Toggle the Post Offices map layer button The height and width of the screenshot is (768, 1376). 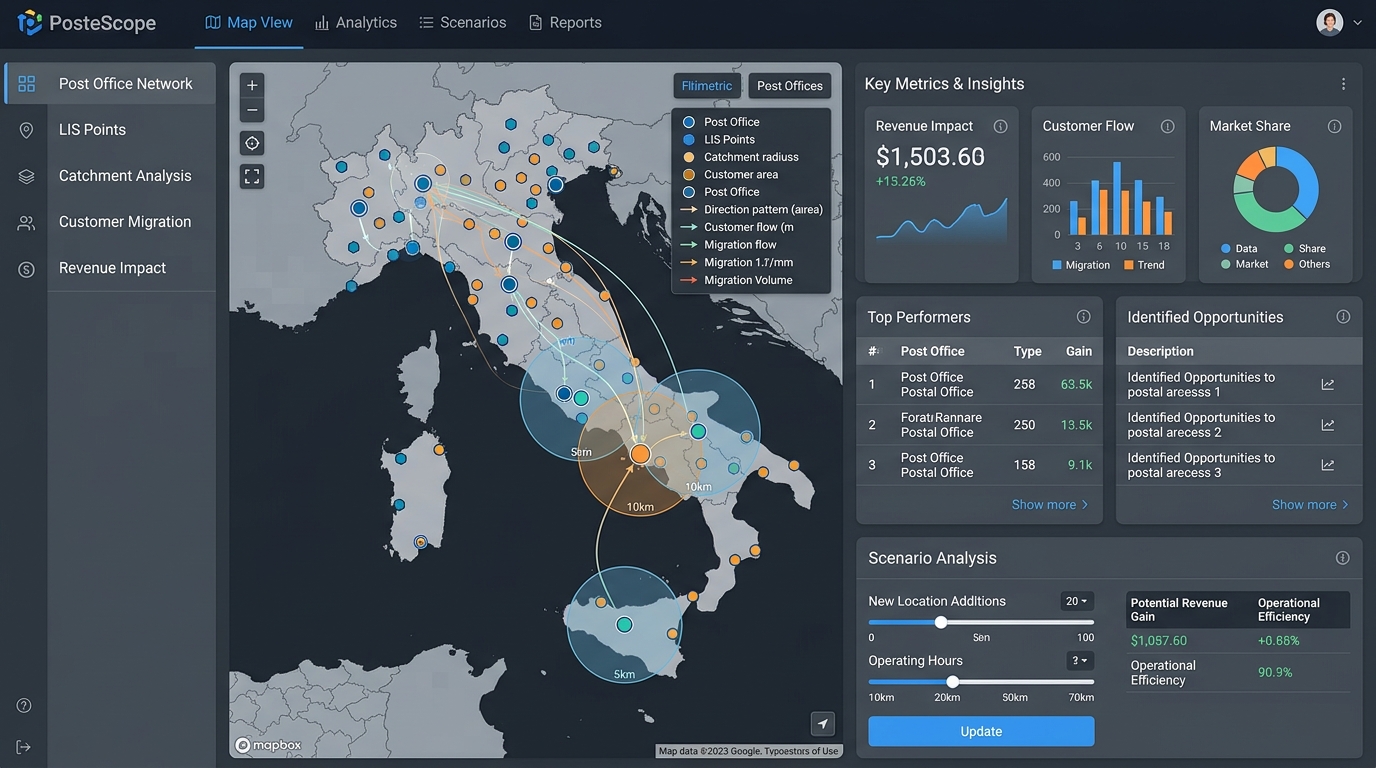789,86
